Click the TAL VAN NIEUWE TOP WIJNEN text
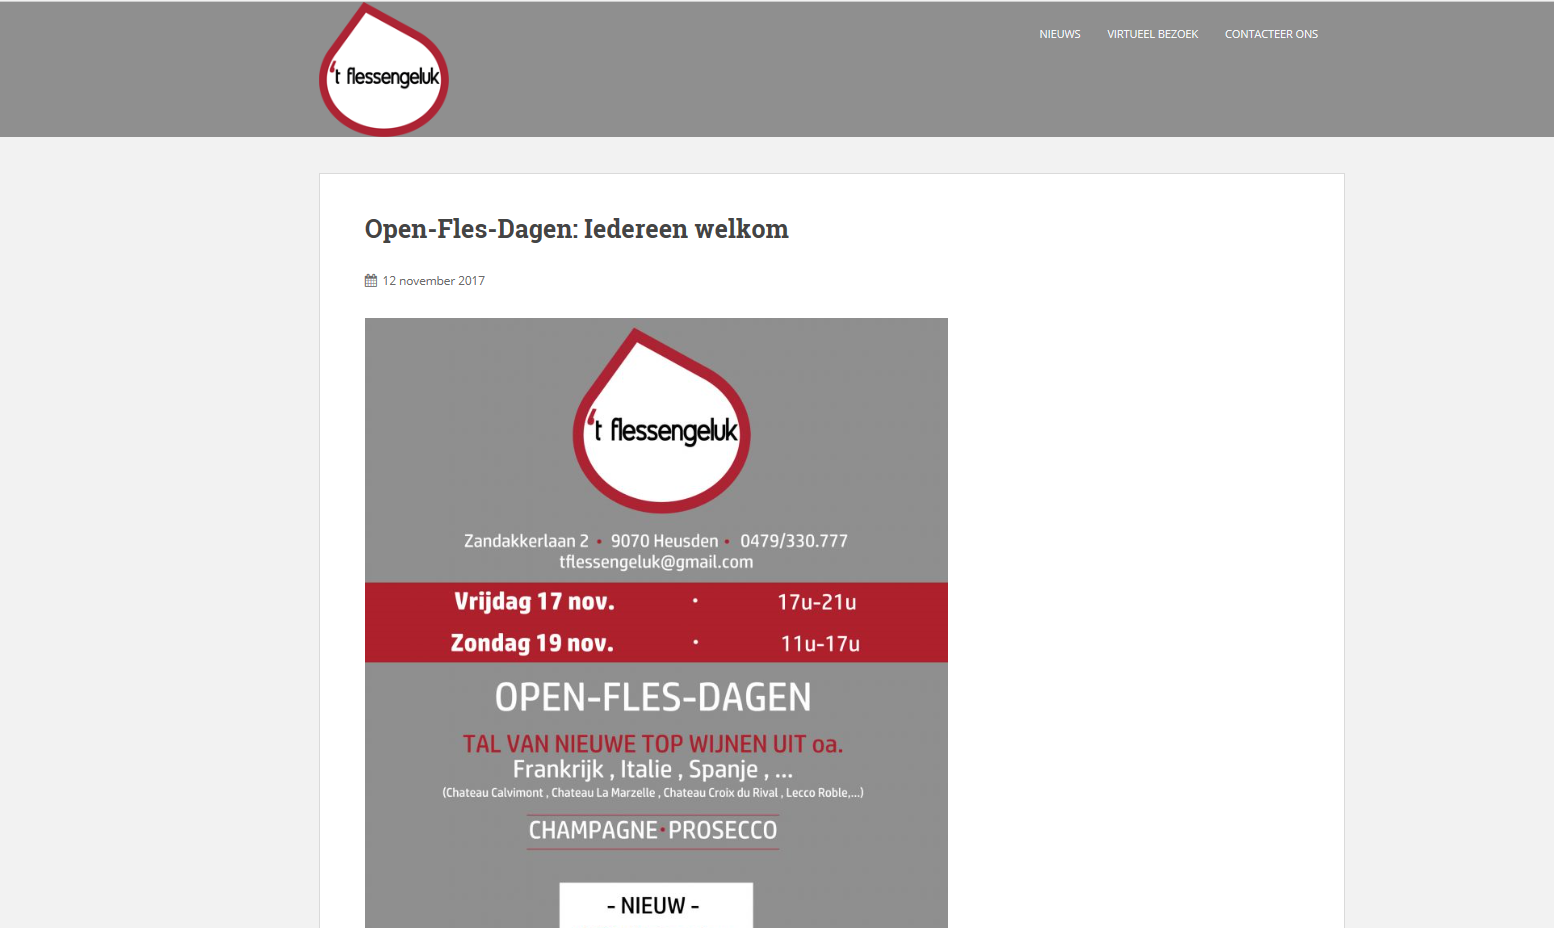This screenshot has height=928, width=1554. tap(653, 744)
